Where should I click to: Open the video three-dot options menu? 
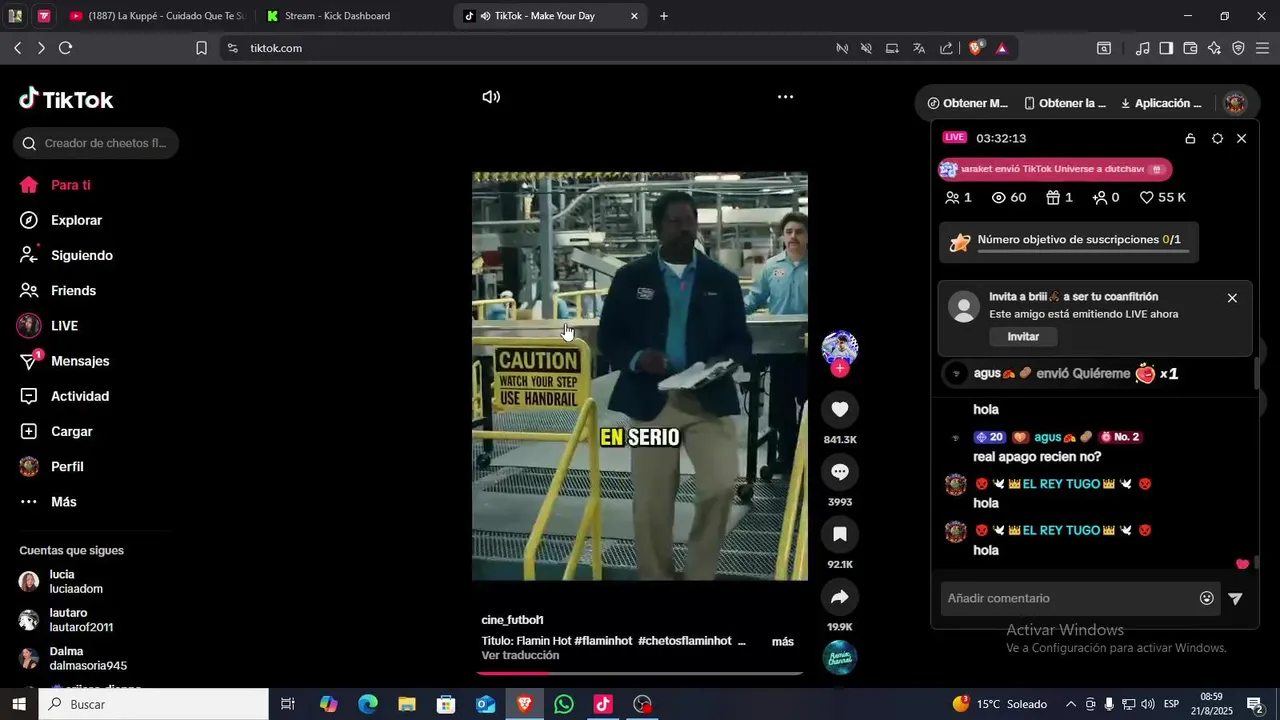point(786,97)
